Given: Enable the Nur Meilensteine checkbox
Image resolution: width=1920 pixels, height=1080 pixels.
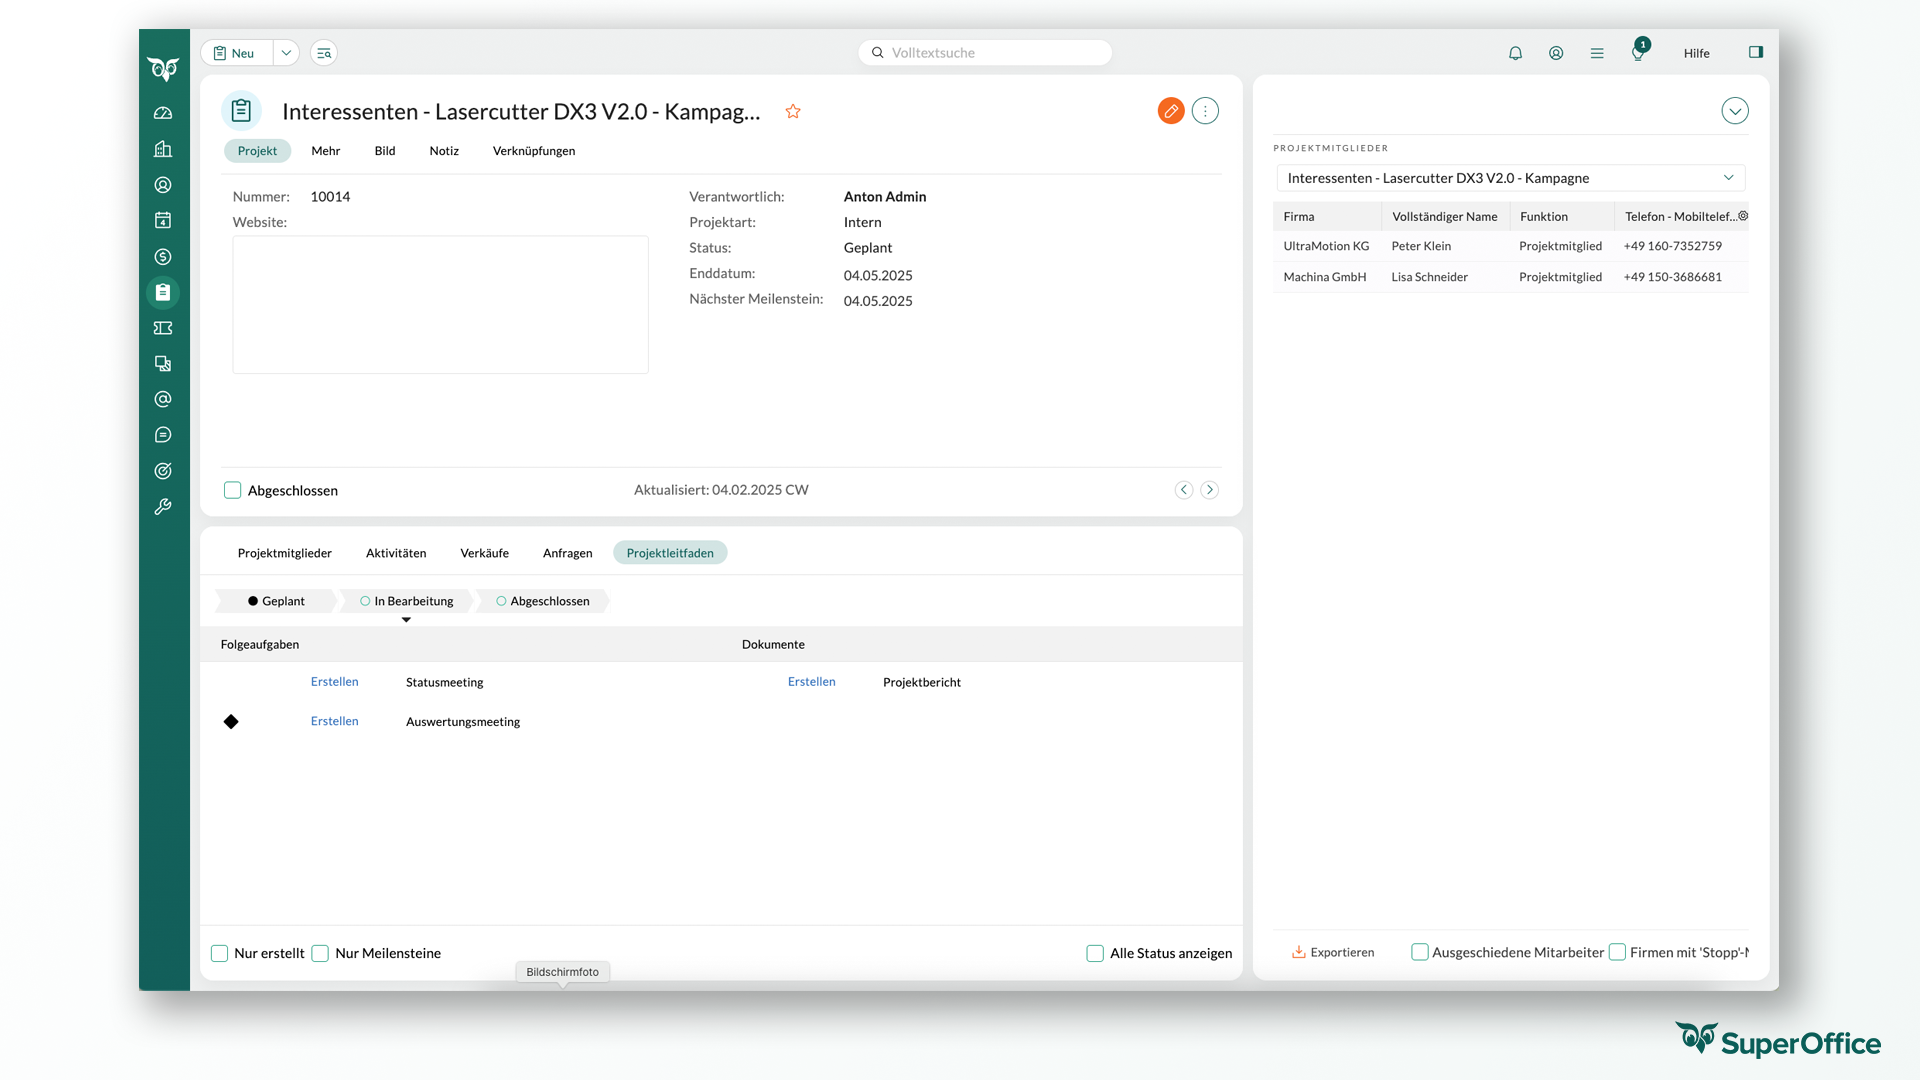Looking at the screenshot, I should (320, 953).
